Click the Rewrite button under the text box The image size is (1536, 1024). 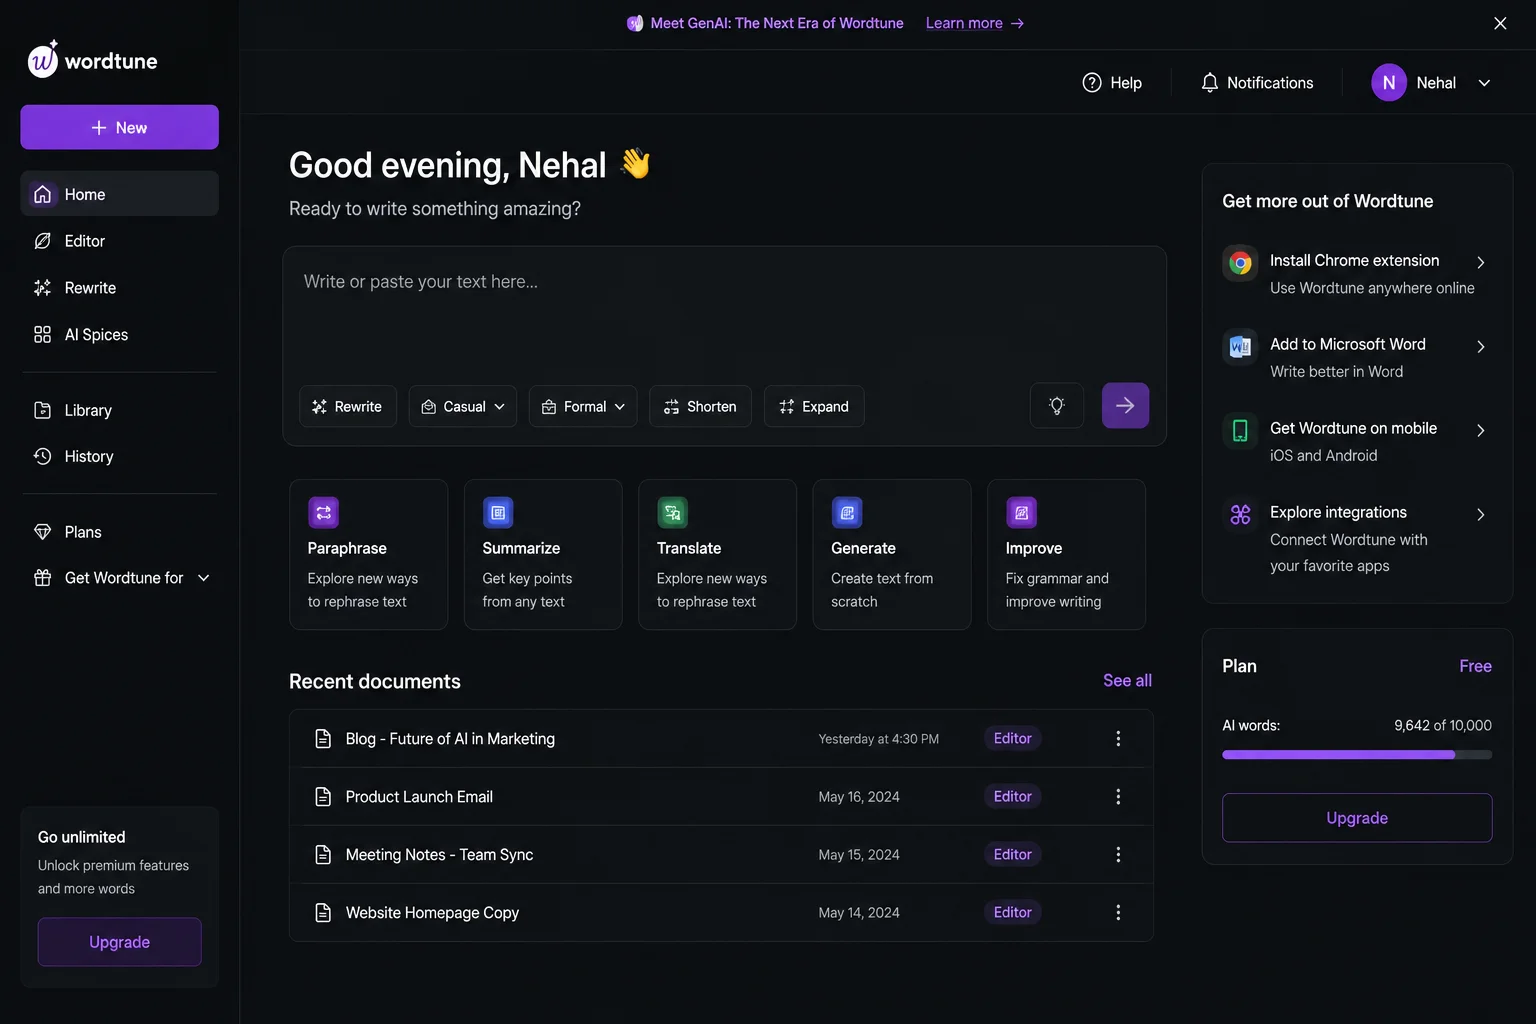[348, 407]
